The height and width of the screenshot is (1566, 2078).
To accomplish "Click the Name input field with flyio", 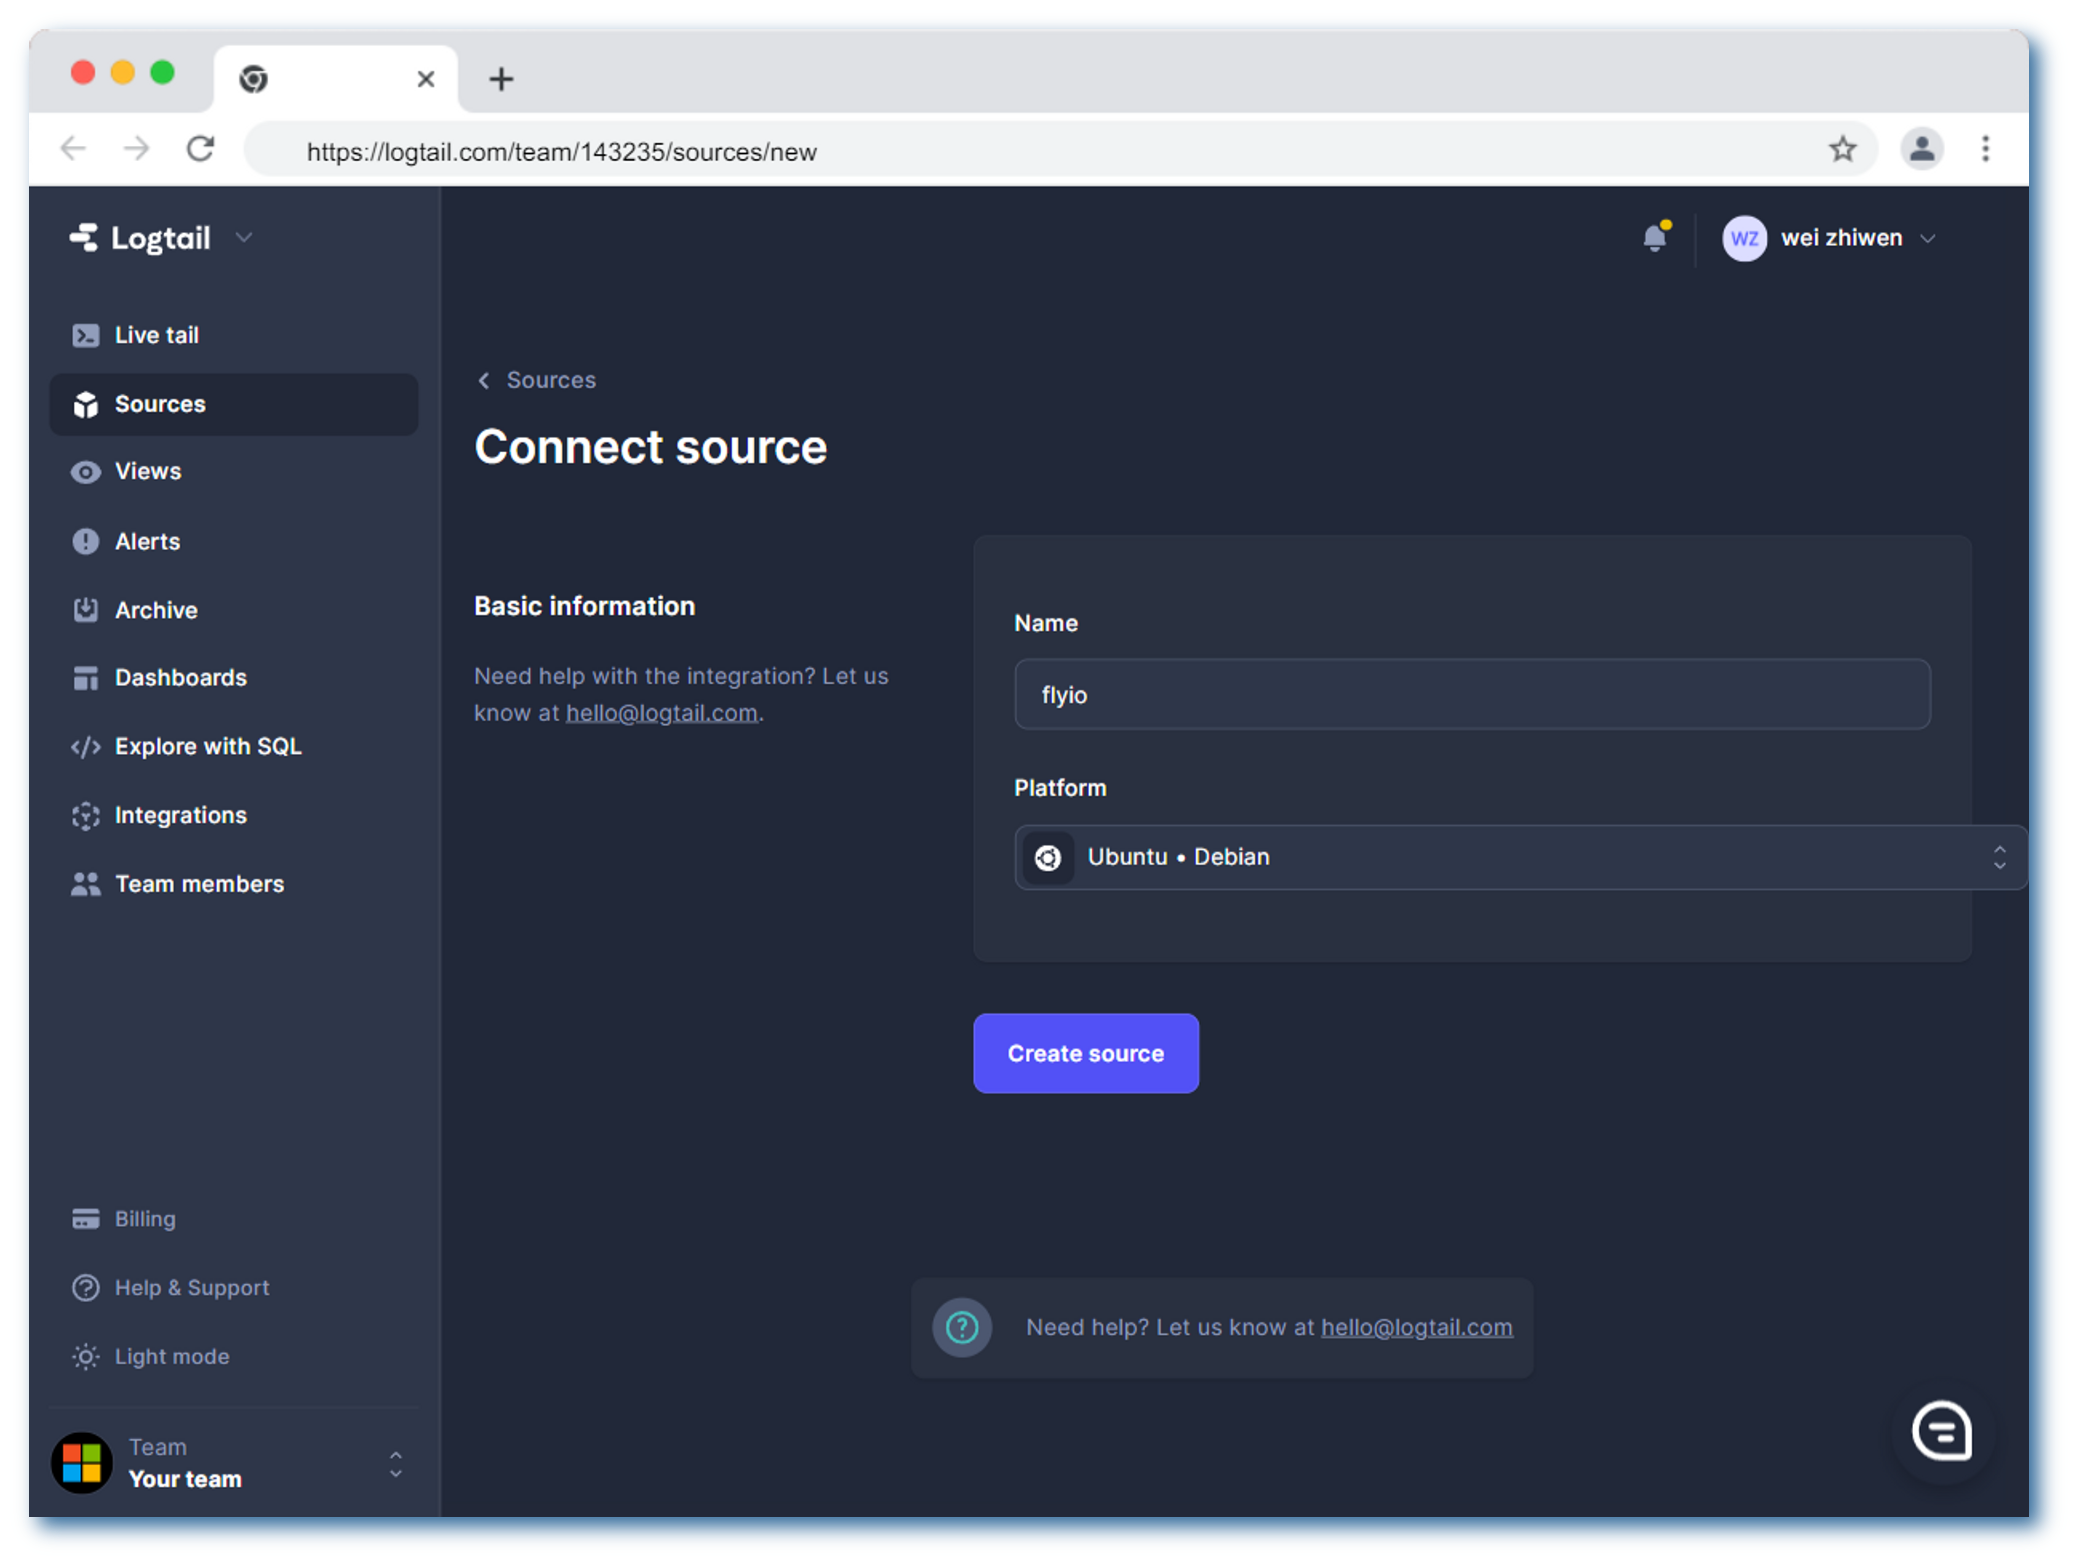I will coord(1472,694).
